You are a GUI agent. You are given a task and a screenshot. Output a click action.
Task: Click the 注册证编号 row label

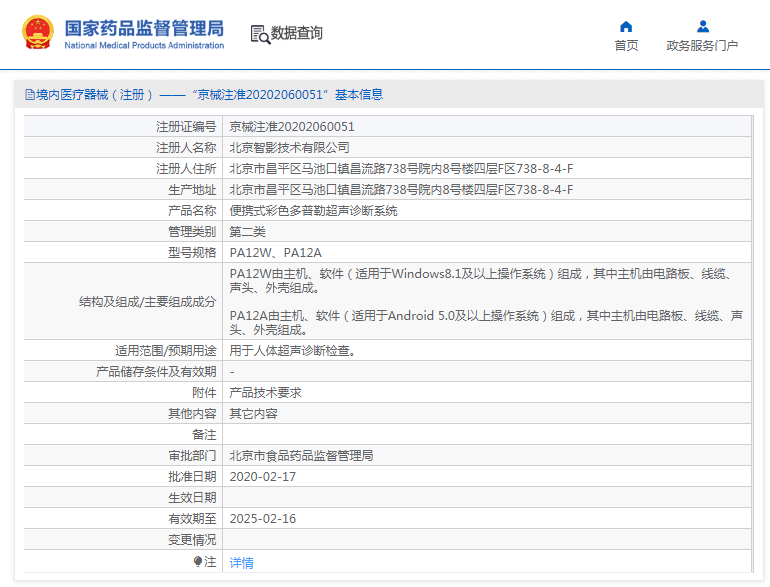coord(186,127)
